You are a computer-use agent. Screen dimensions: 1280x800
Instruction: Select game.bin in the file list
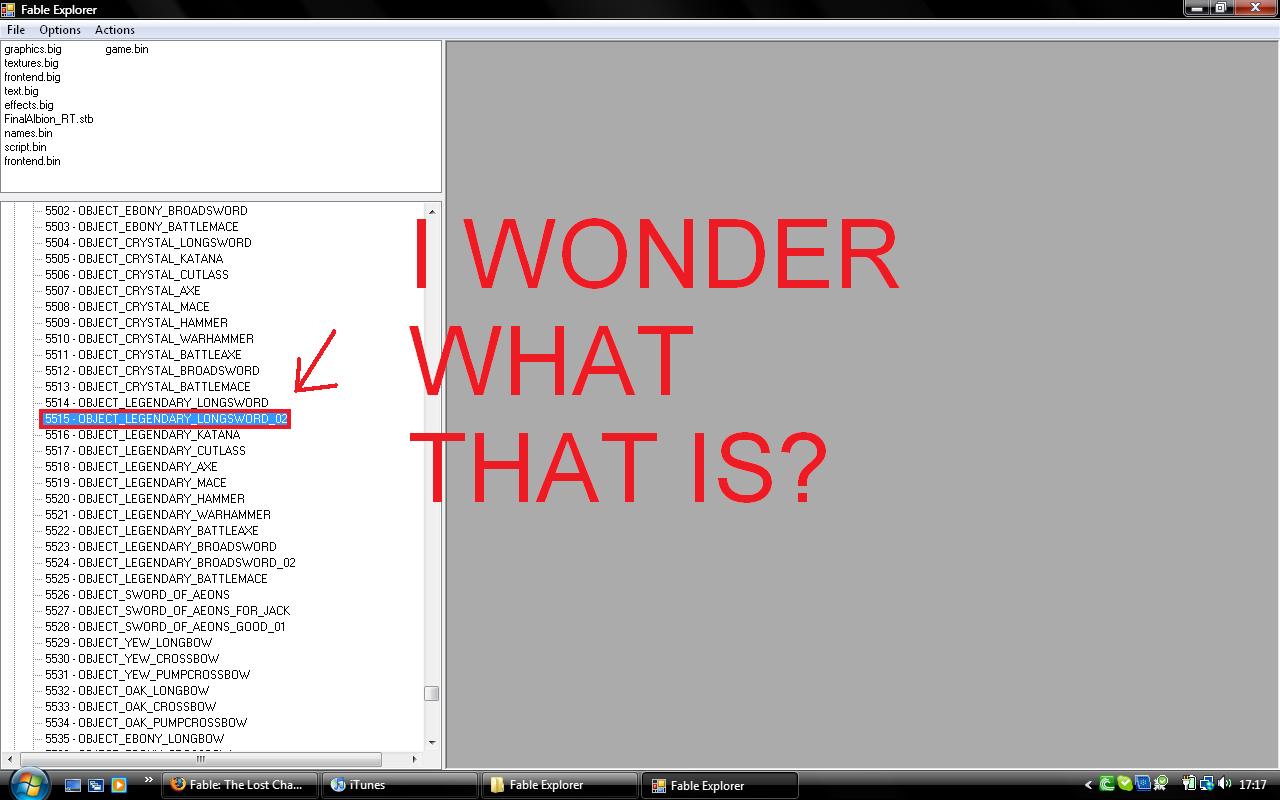(127, 49)
